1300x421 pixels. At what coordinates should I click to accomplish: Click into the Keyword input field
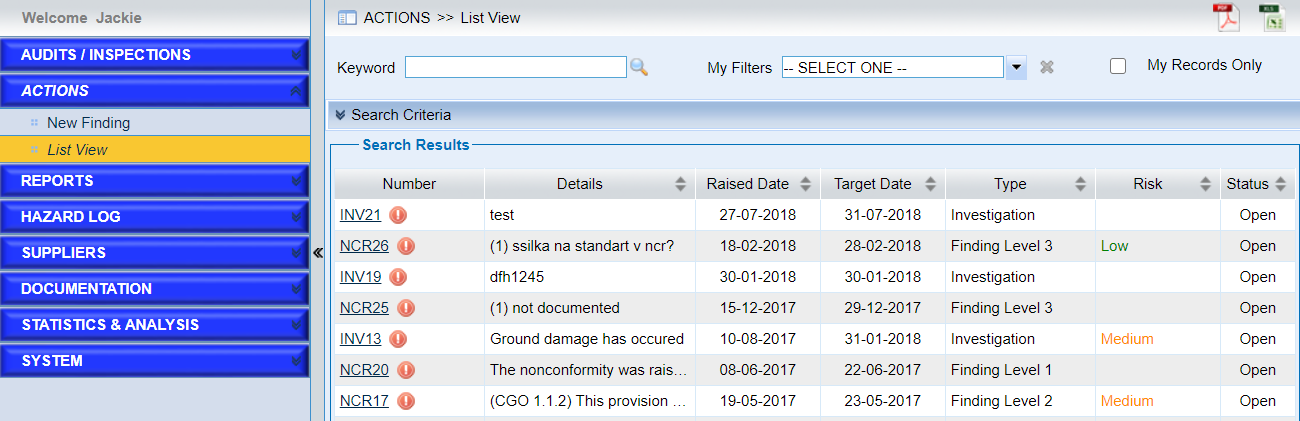coord(515,67)
